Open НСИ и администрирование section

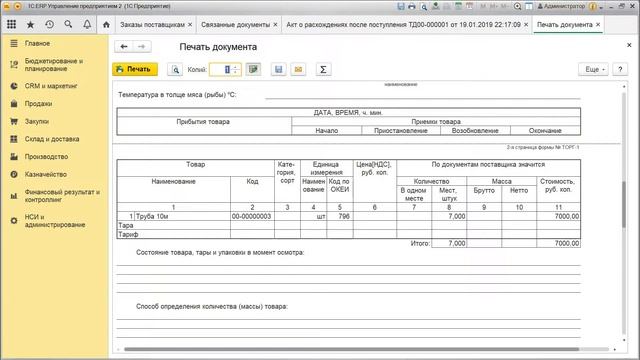coord(54,221)
